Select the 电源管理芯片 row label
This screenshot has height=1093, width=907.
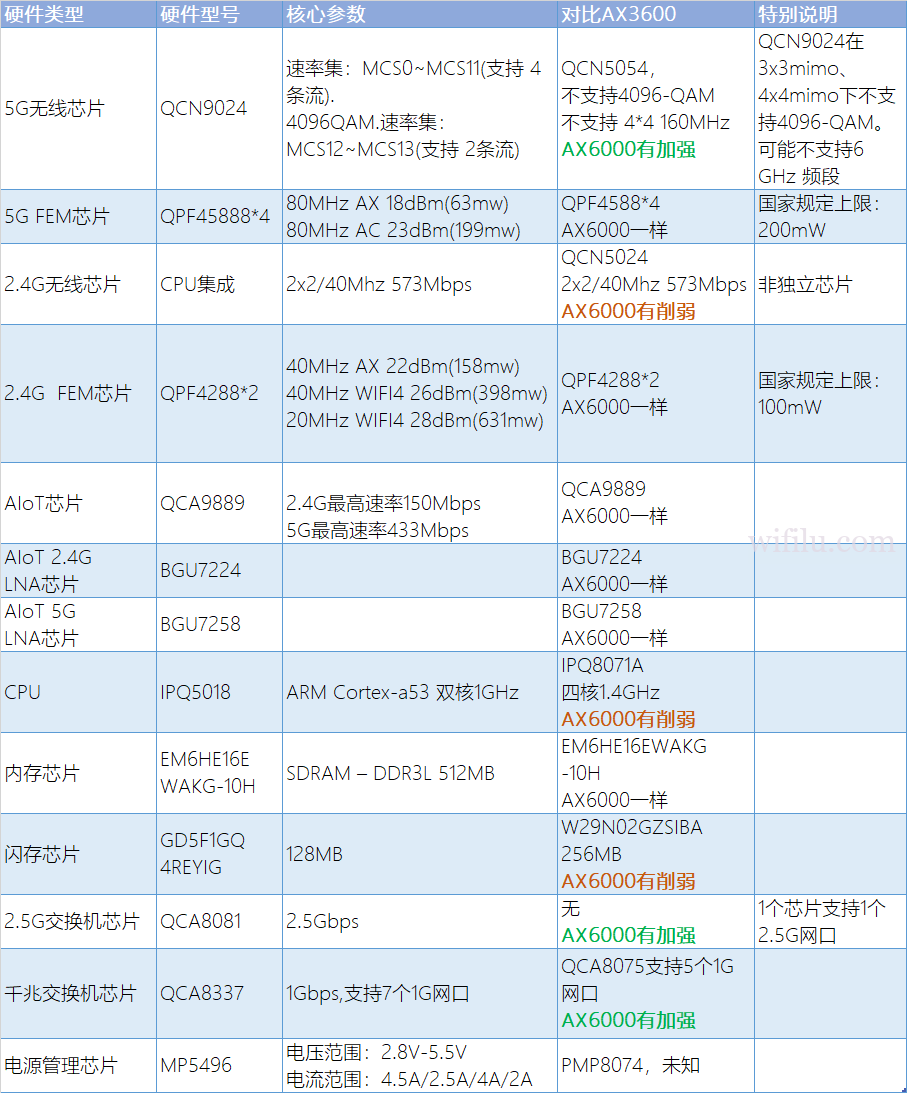click(x=78, y=1066)
